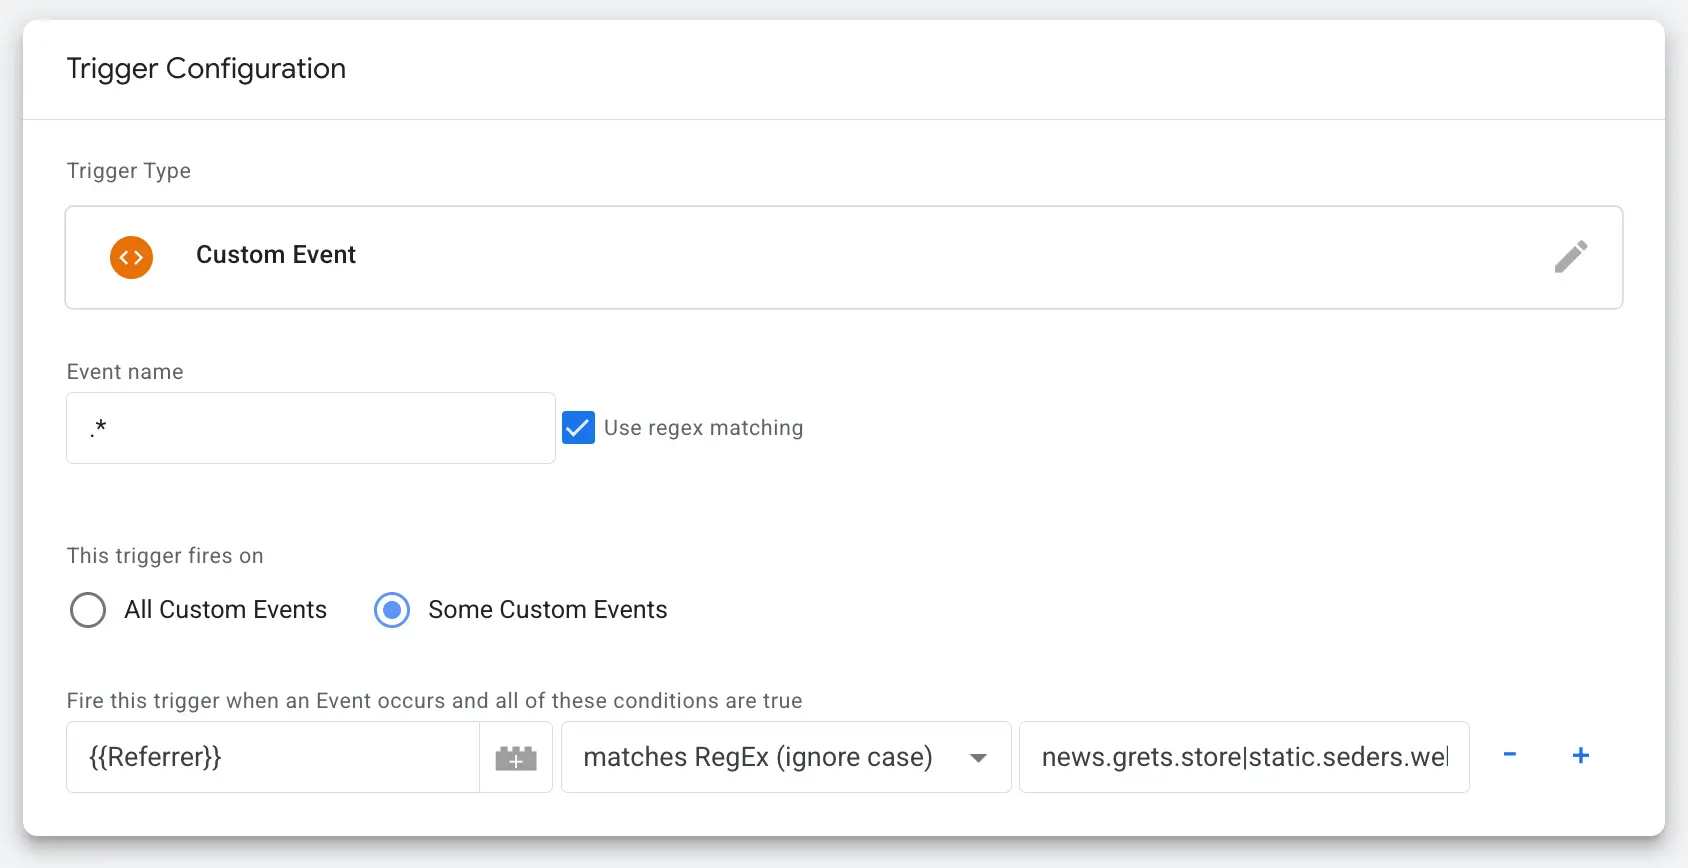The width and height of the screenshot is (1688, 868).
Task: Click the news.grets.store regex value field
Action: coord(1243,757)
